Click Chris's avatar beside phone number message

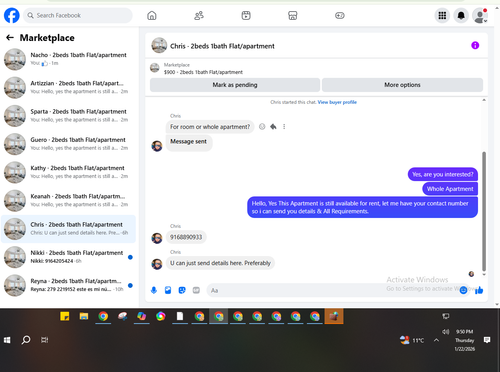coord(157,238)
